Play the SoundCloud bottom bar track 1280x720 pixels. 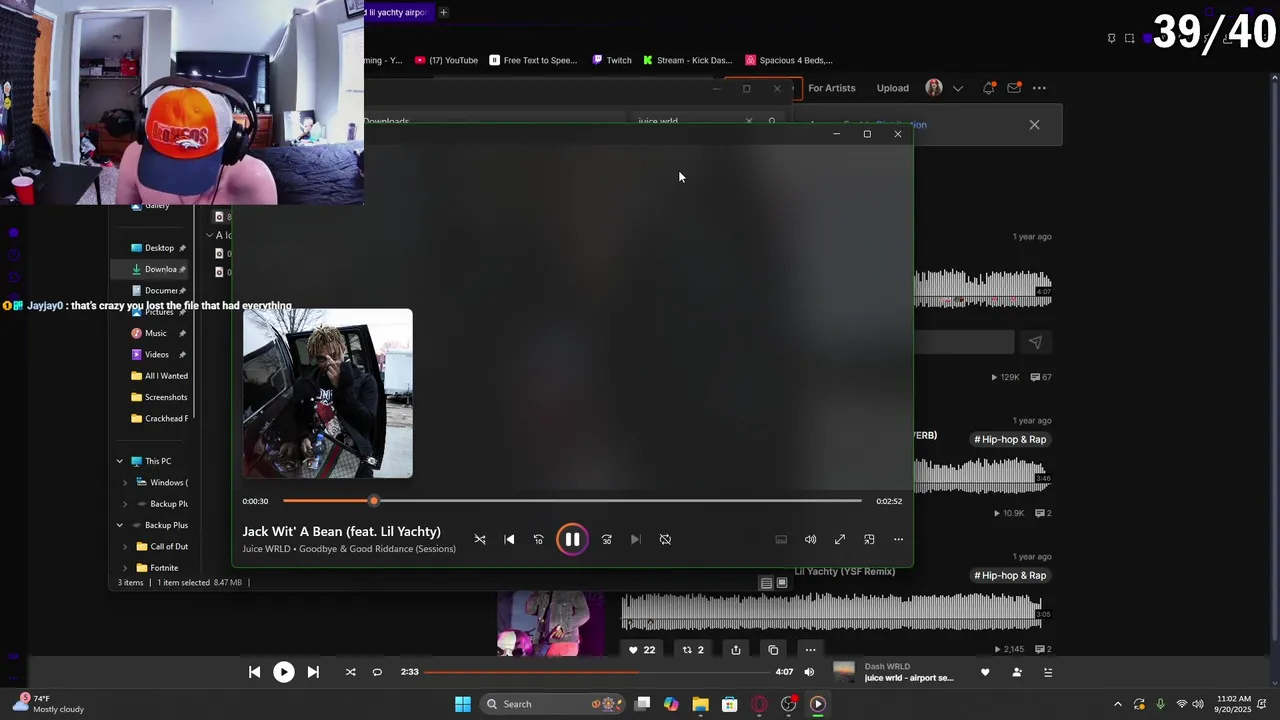tap(284, 672)
